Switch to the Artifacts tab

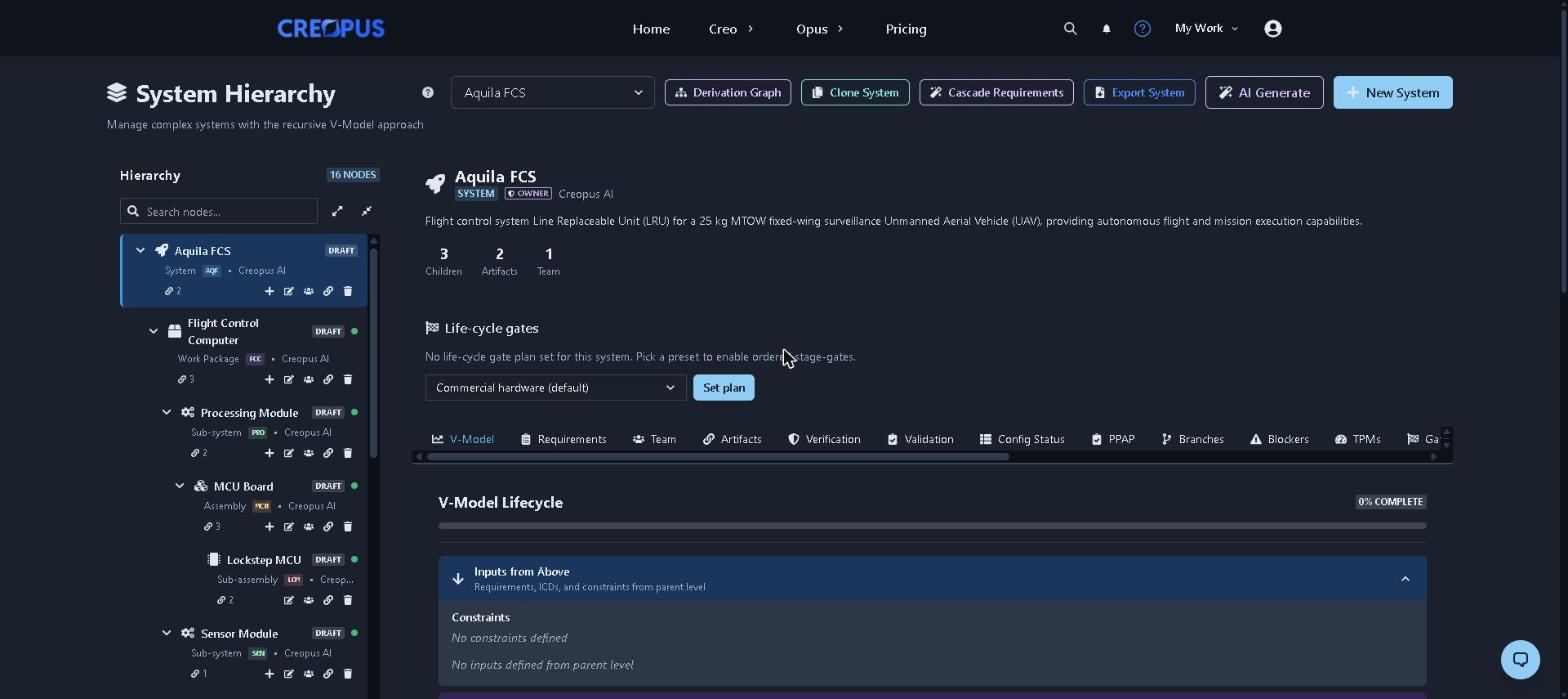coord(732,439)
